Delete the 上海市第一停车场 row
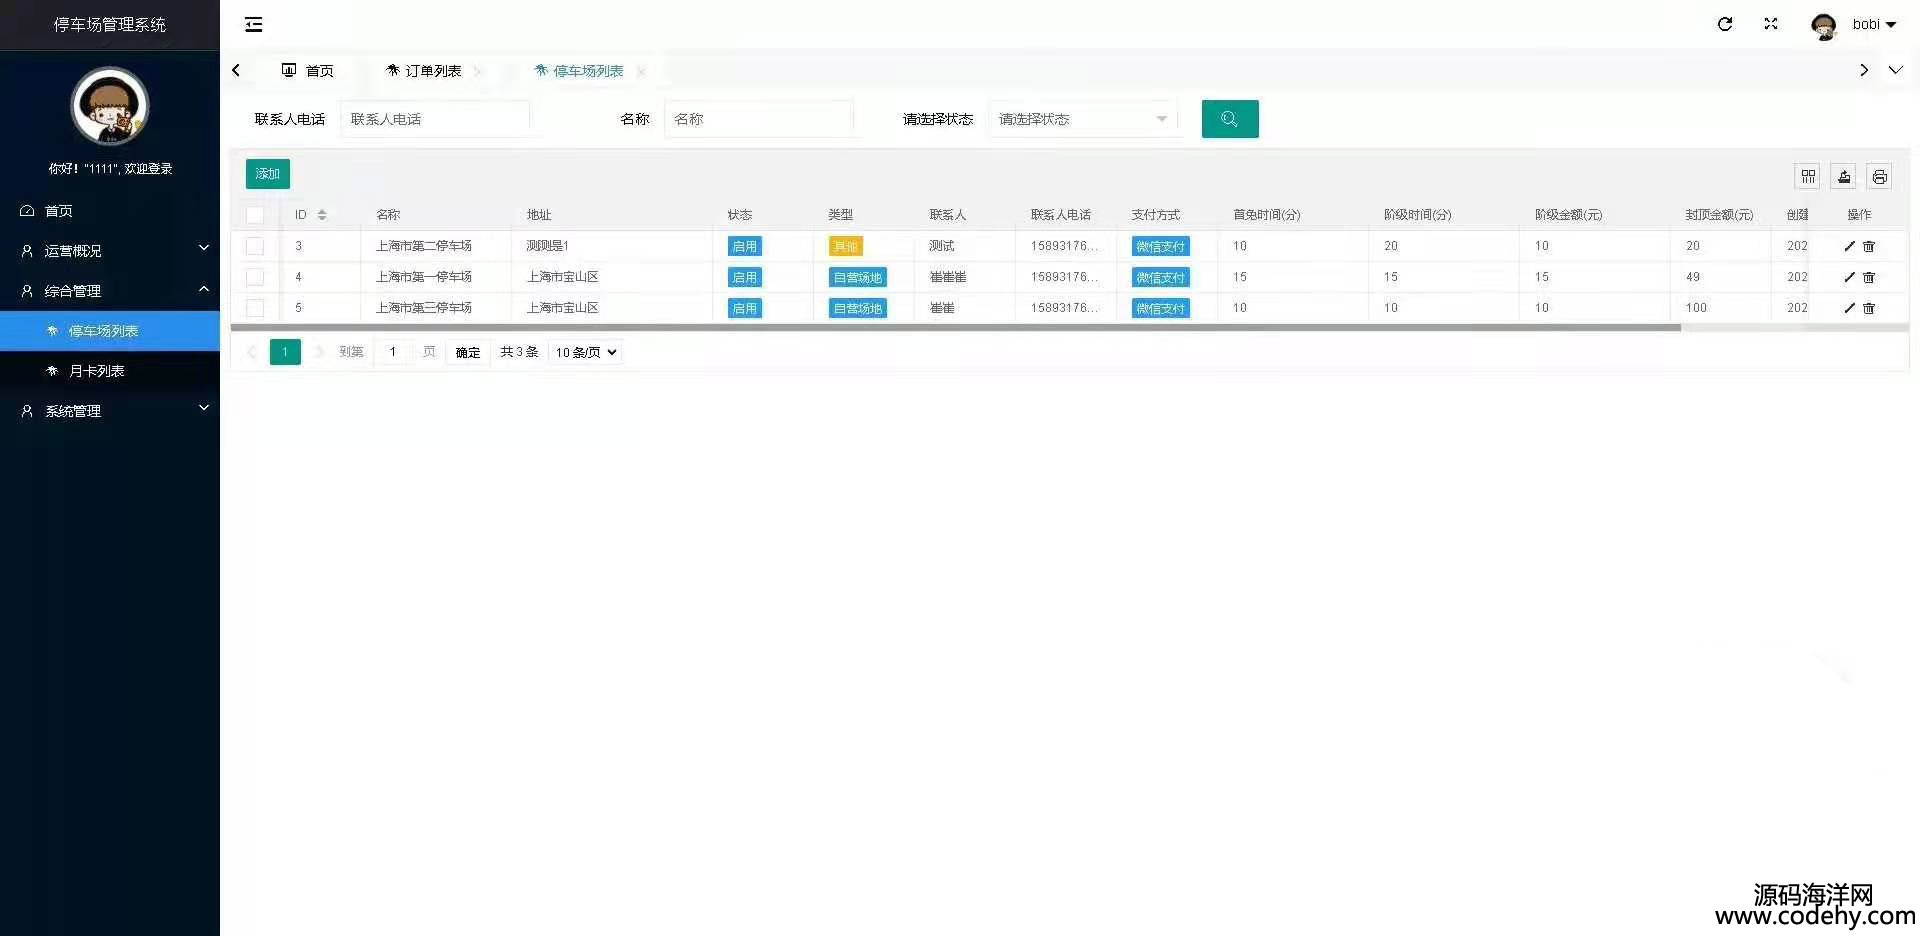 [1869, 277]
